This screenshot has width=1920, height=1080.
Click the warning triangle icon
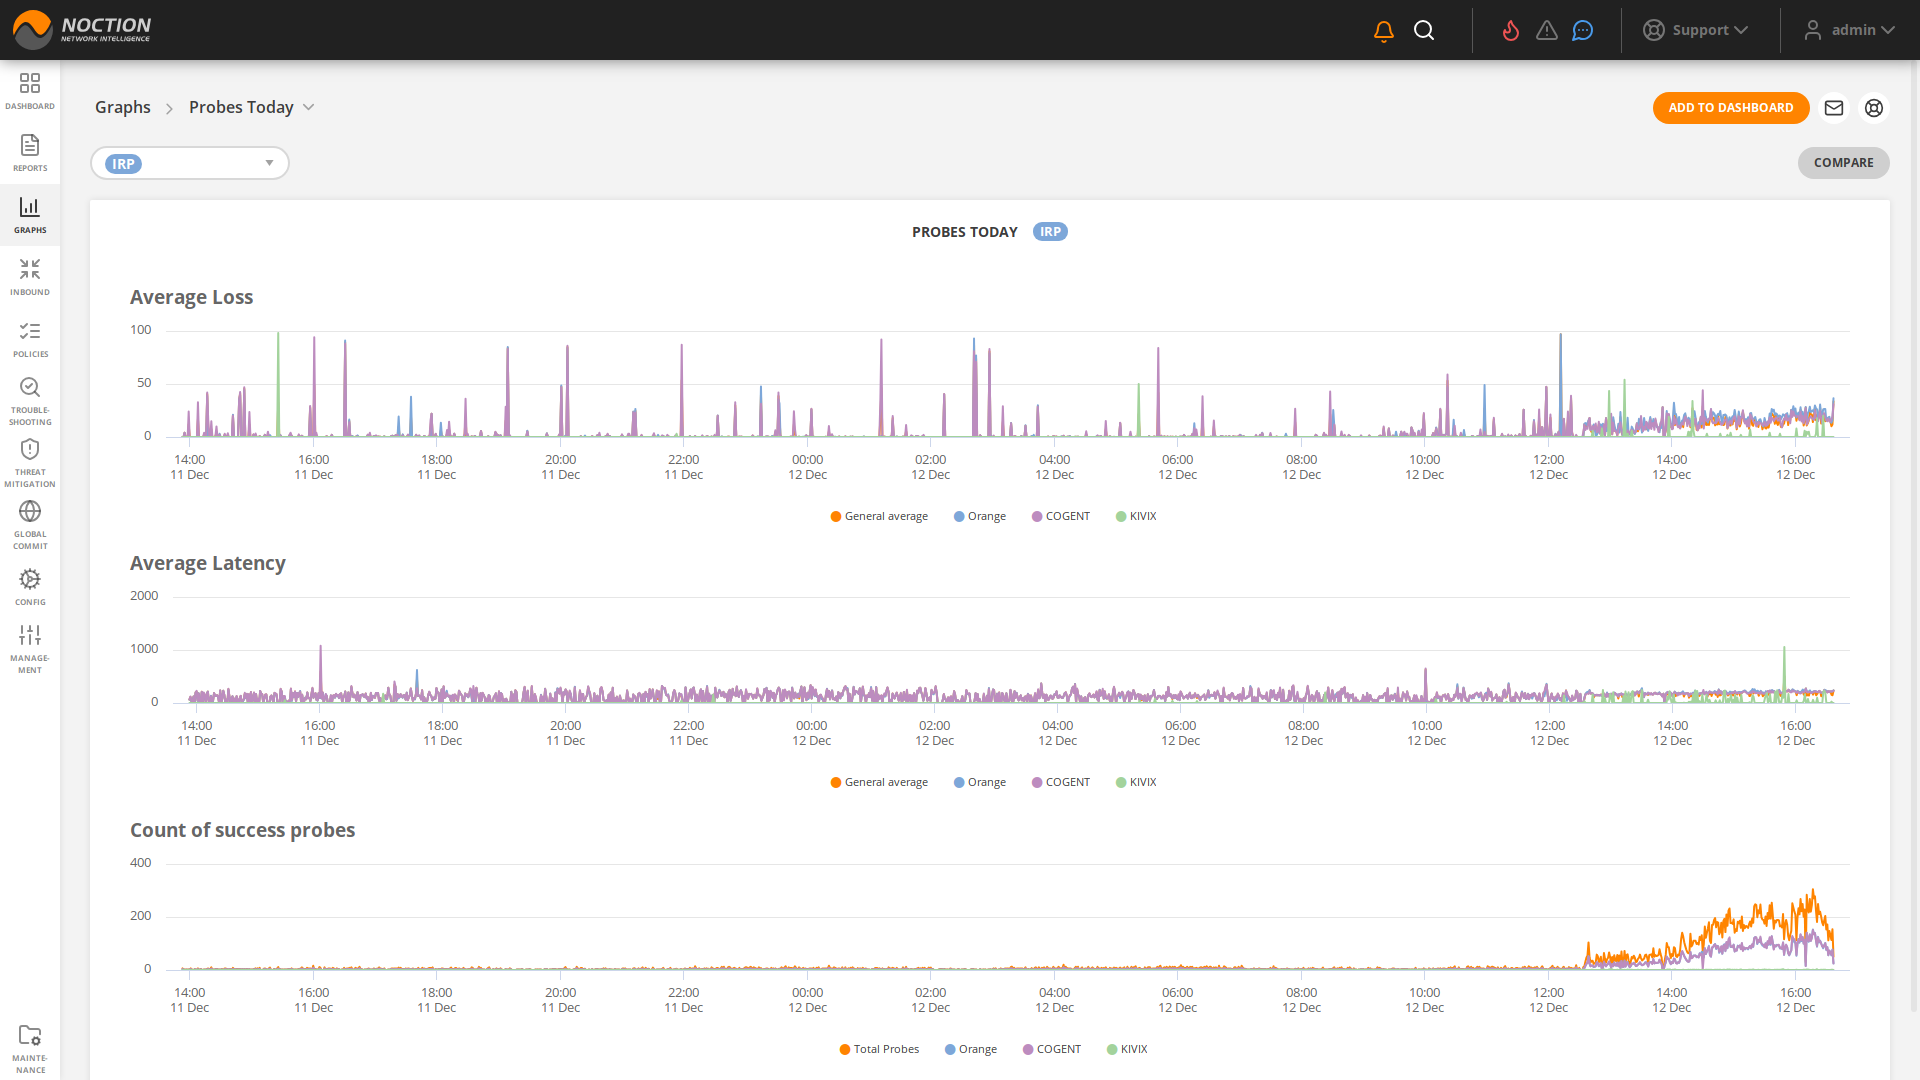pyautogui.click(x=1547, y=31)
